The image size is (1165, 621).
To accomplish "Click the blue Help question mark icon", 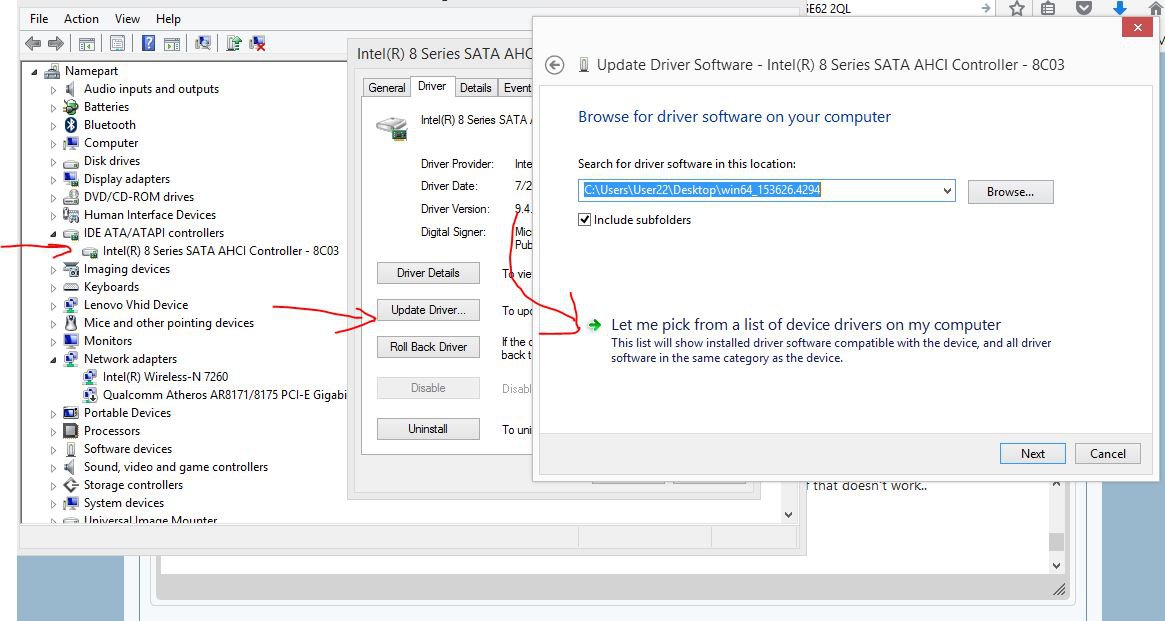I will click(x=149, y=43).
